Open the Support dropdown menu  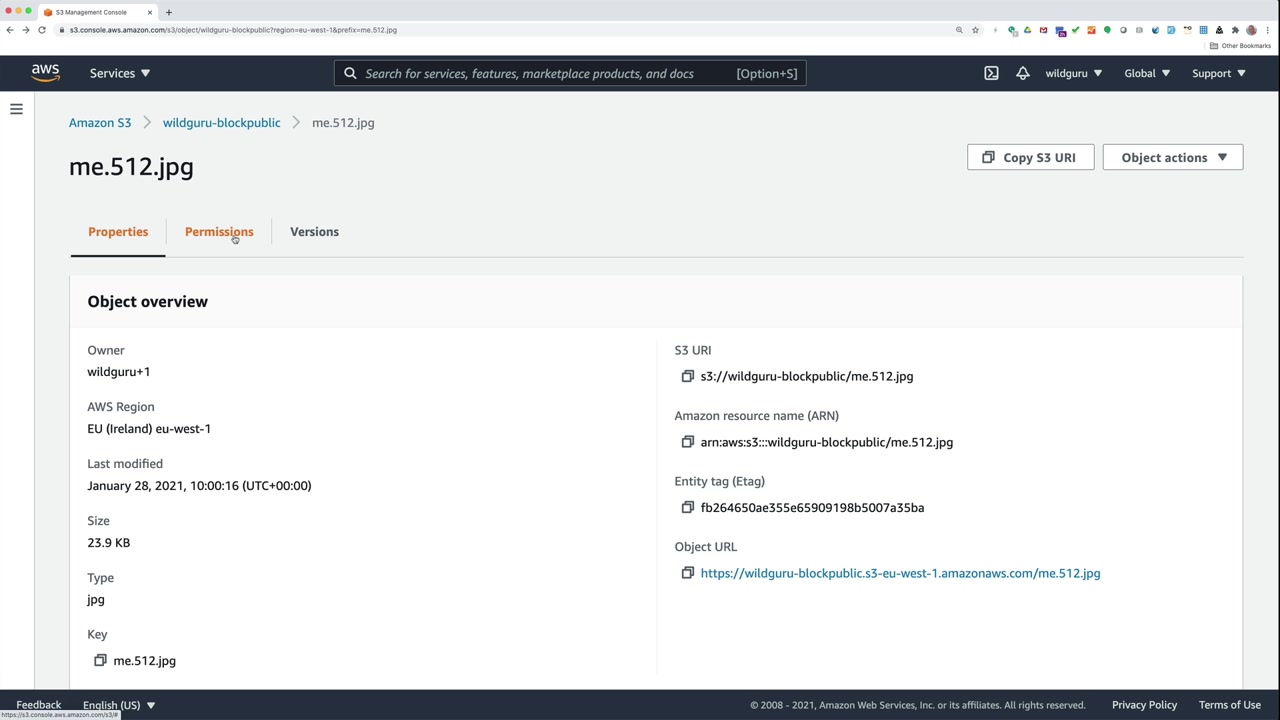(x=1218, y=73)
